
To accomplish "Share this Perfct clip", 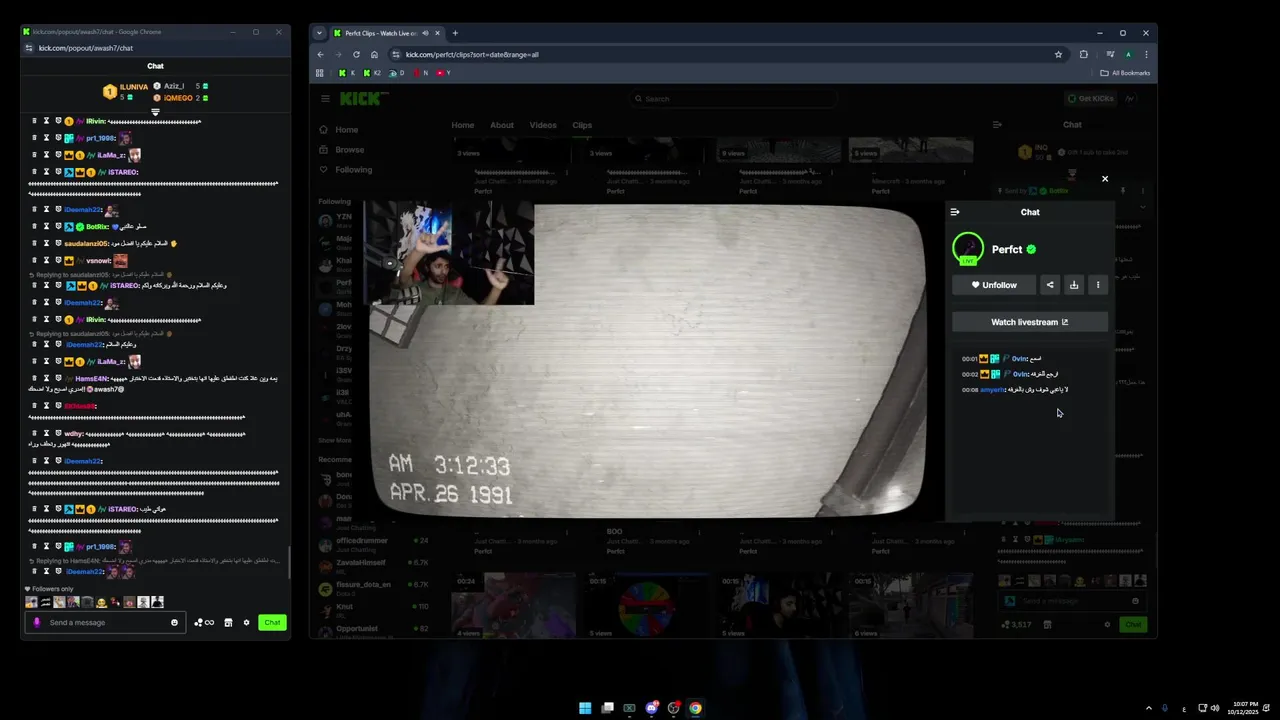I will pyautogui.click(x=1050, y=285).
